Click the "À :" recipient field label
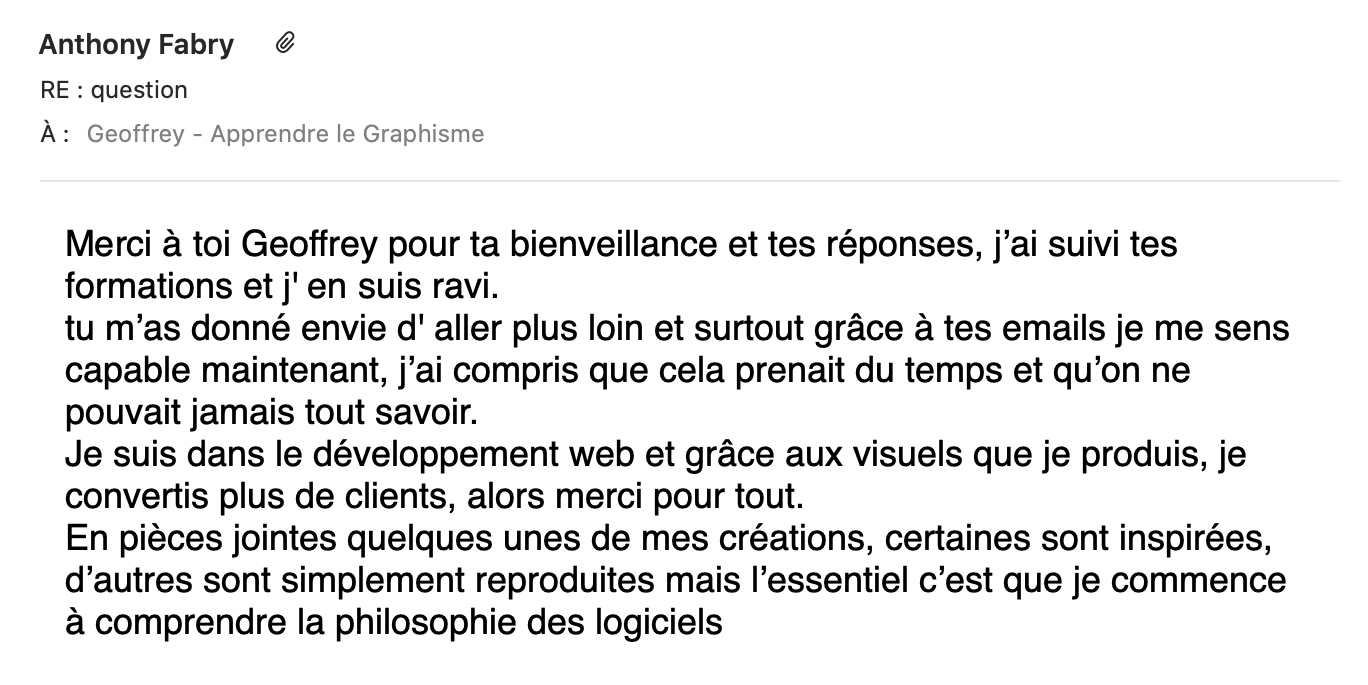This screenshot has height=685, width=1368. tap(54, 134)
